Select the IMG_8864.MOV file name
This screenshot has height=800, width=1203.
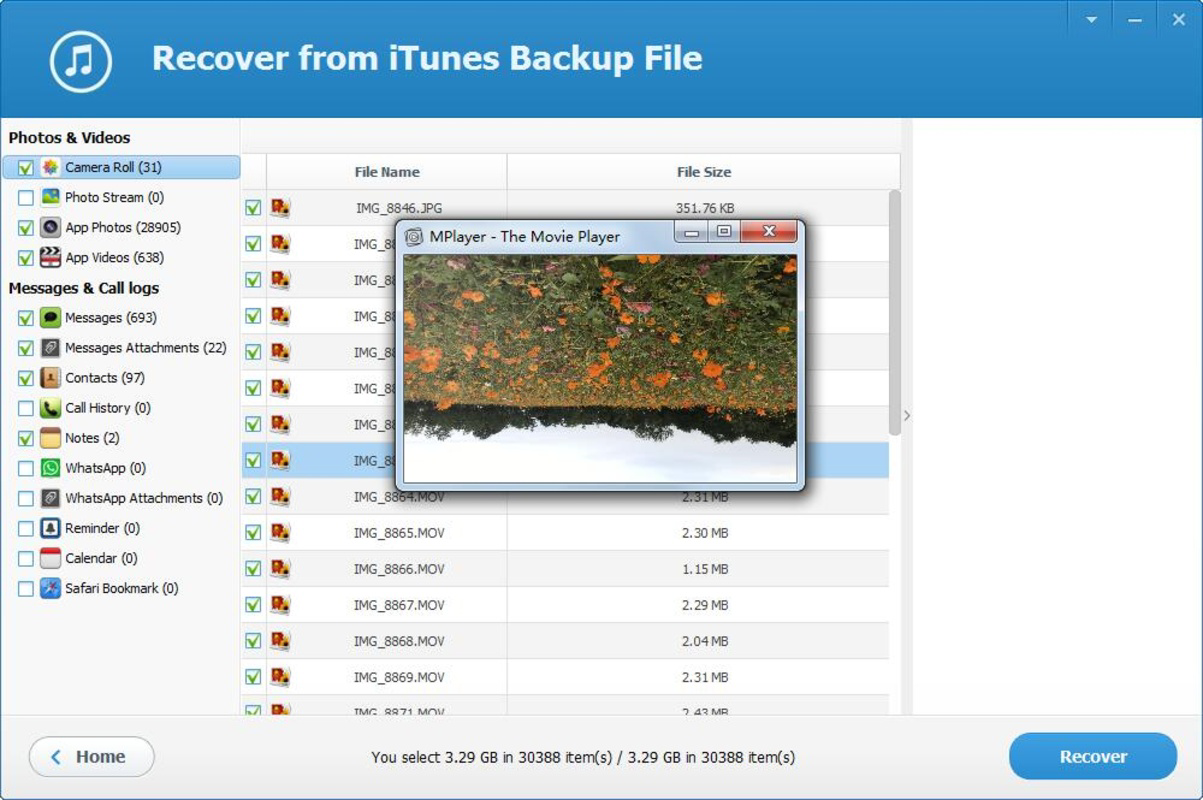pyautogui.click(x=399, y=497)
